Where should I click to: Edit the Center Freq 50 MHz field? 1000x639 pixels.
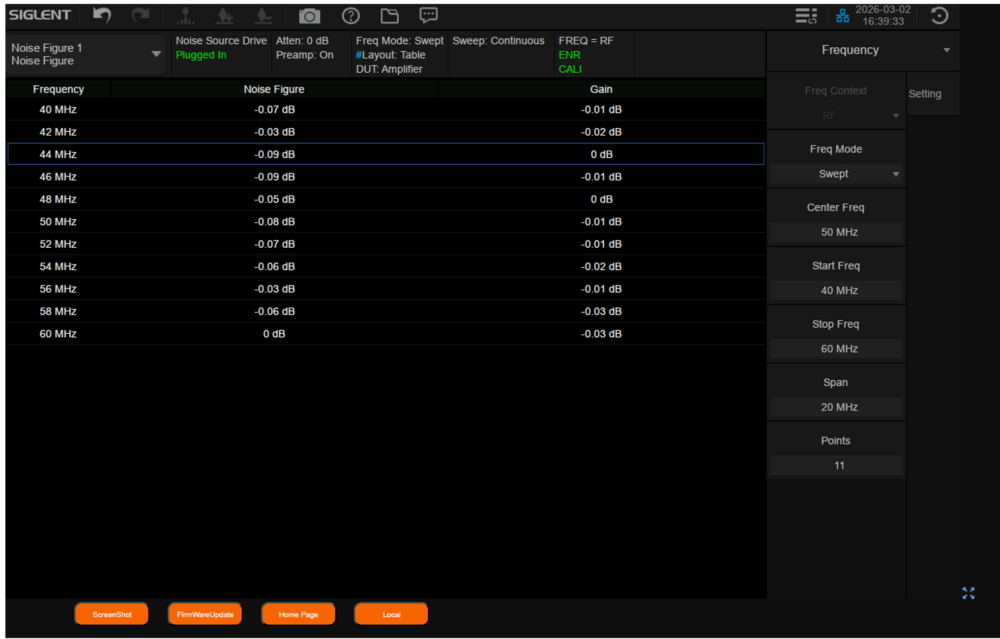click(x=835, y=232)
